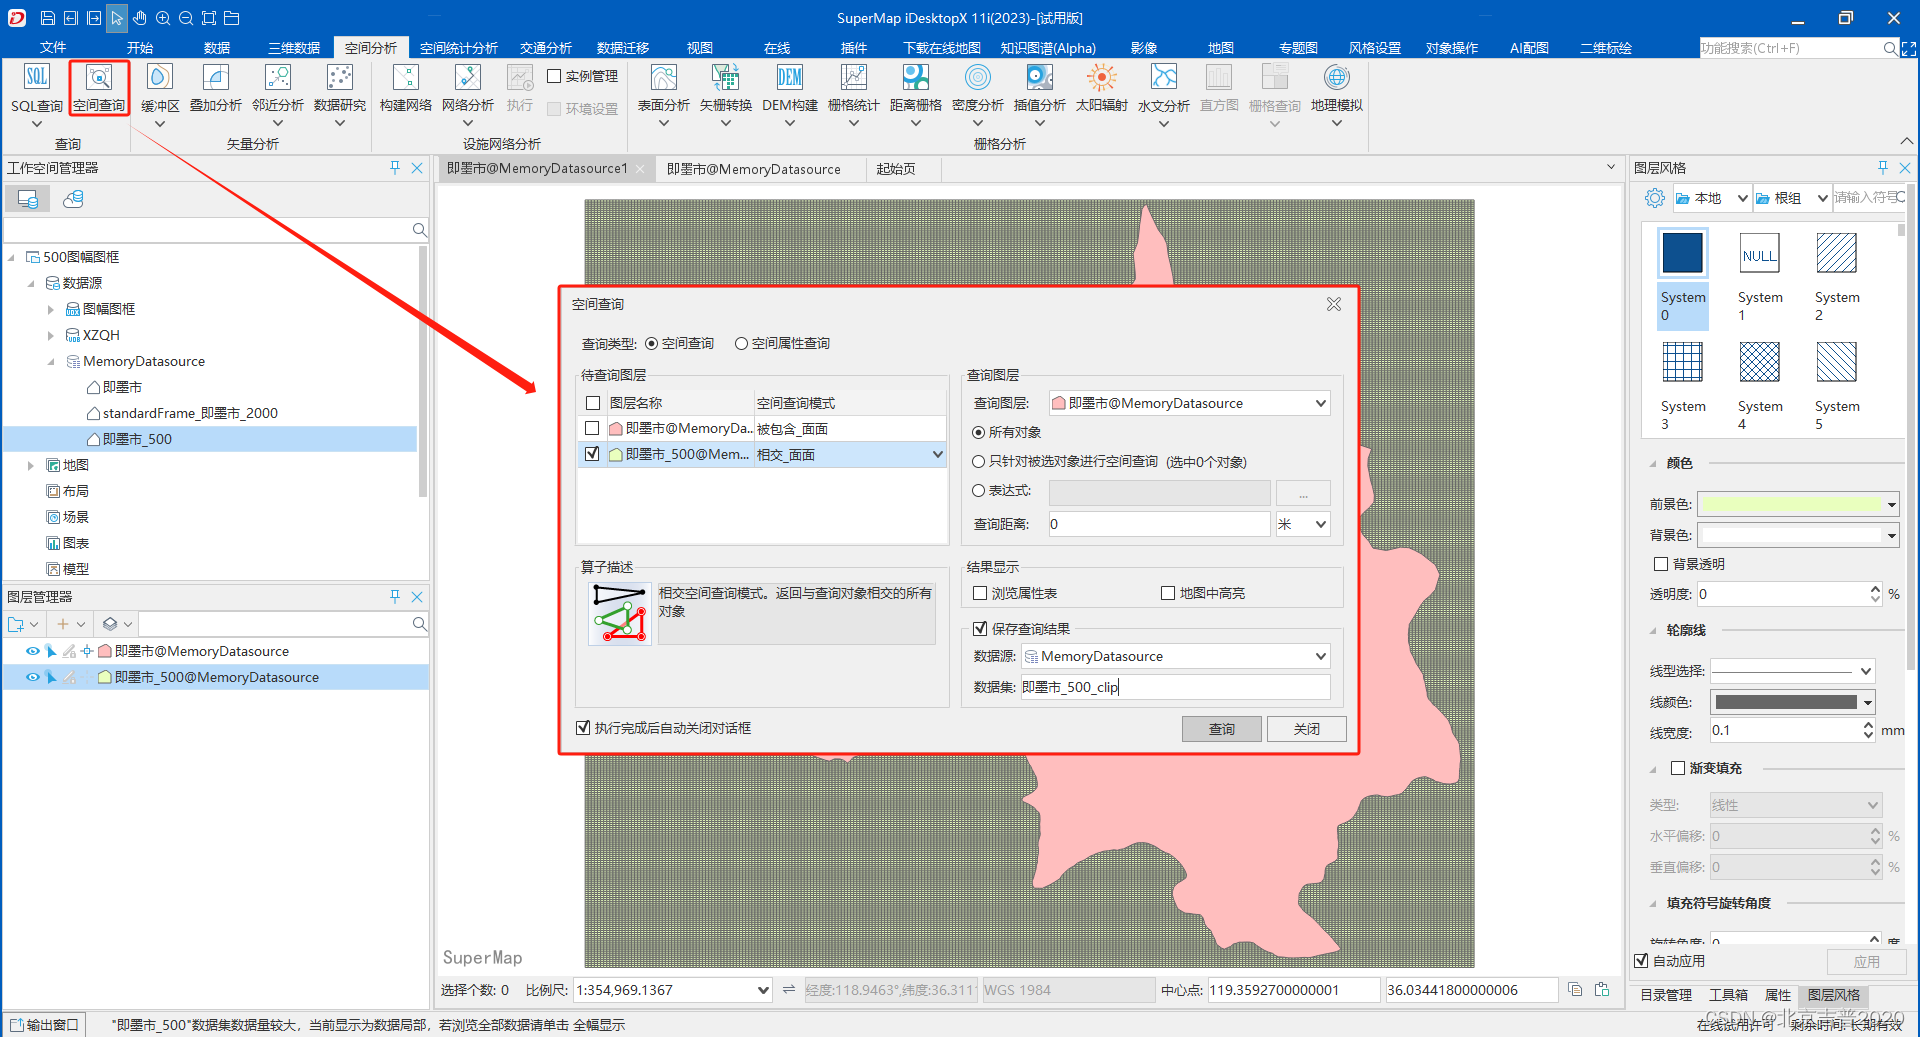Toggle 执行完成后自动关闭对话框 checkbox

coord(583,728)
